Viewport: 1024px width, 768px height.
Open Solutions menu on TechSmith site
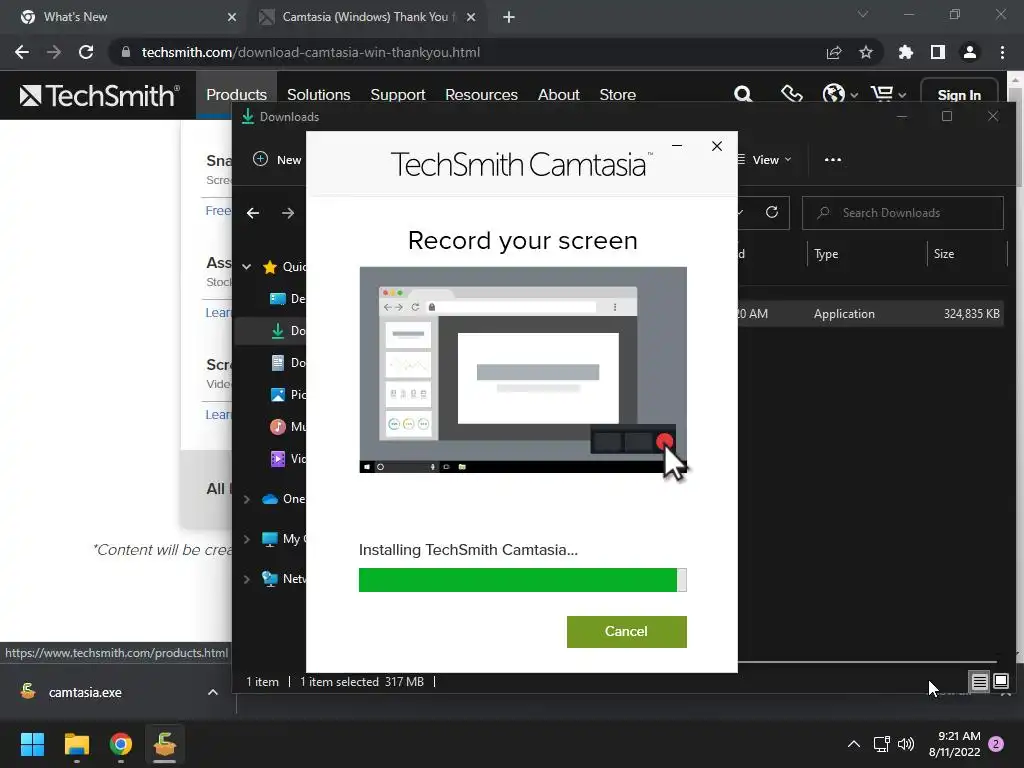point(319,95)
